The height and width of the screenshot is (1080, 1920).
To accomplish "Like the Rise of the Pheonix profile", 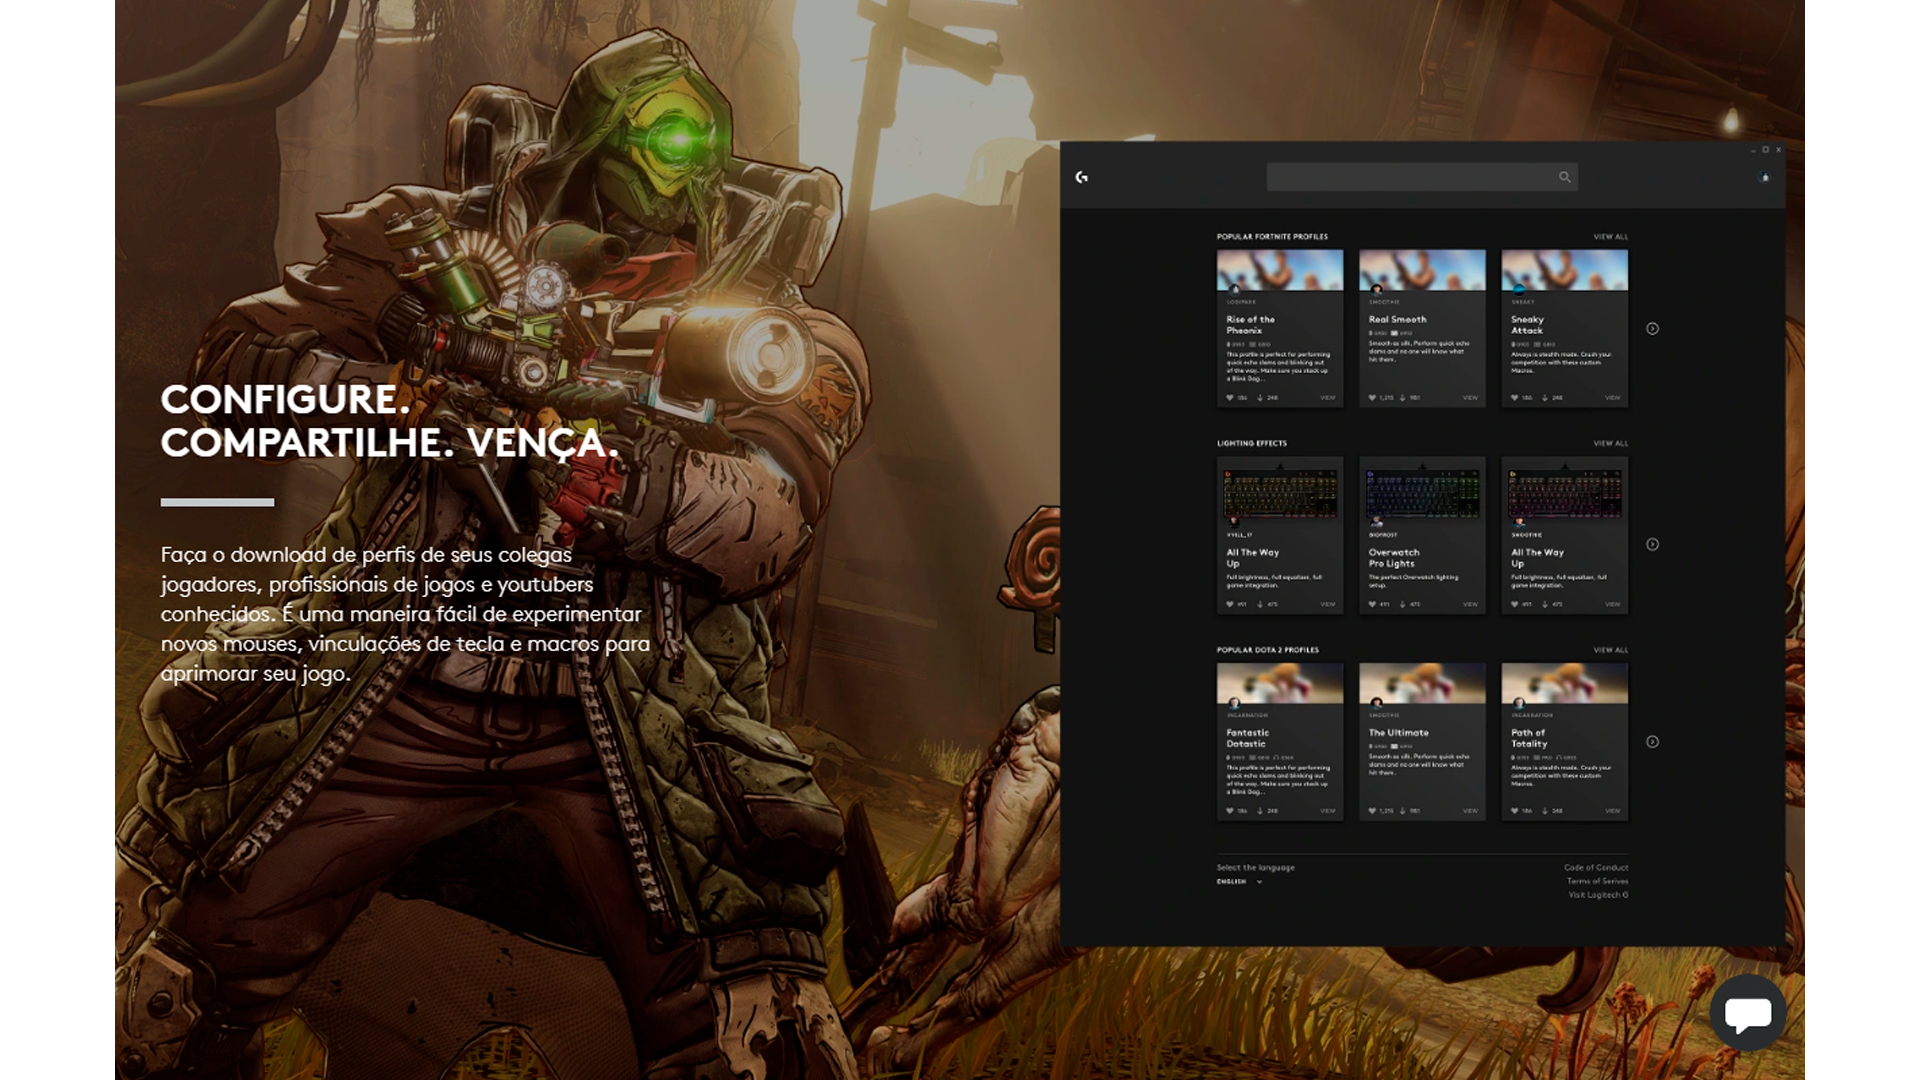I will pyautogui.click(x=1230, y=398).
